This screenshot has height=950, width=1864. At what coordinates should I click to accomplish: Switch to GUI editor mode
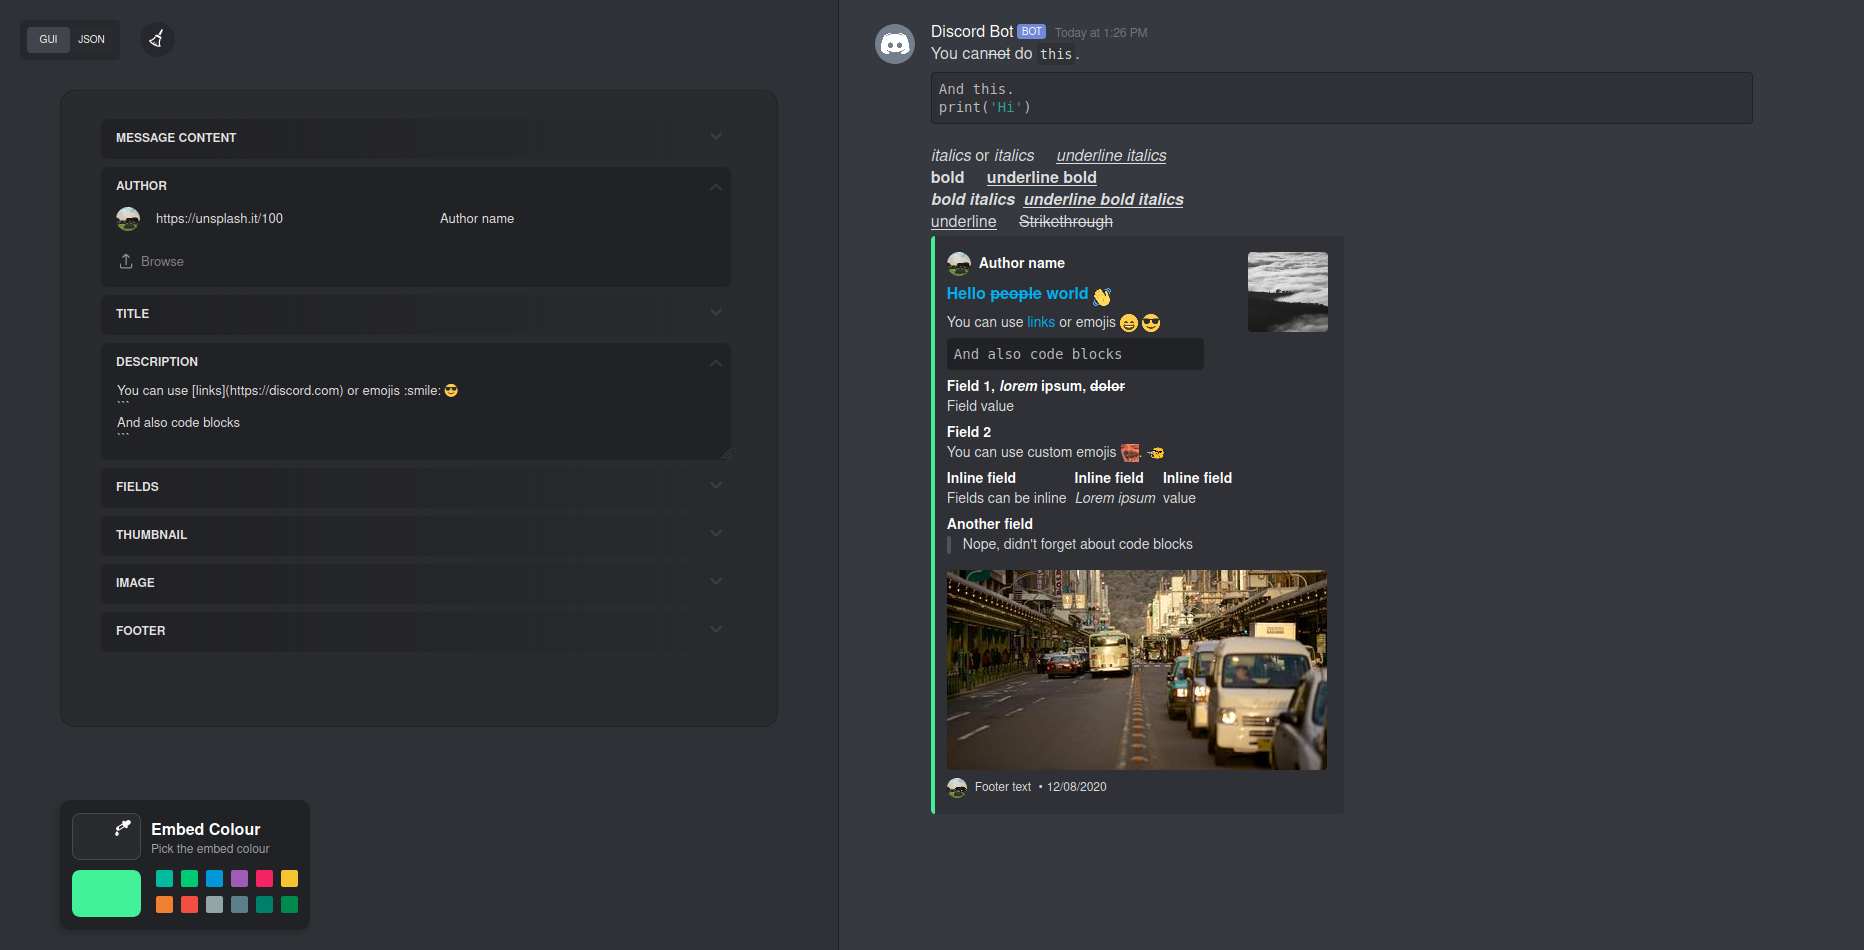(x=48, y=40)
